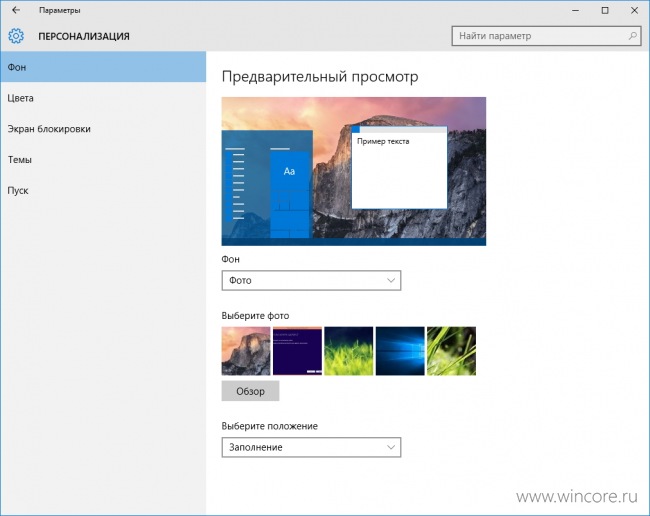Viewport: 650px width, 516px height.
Task: Open 'Экран блокировки' settings
Action: [x=103, y=129]
